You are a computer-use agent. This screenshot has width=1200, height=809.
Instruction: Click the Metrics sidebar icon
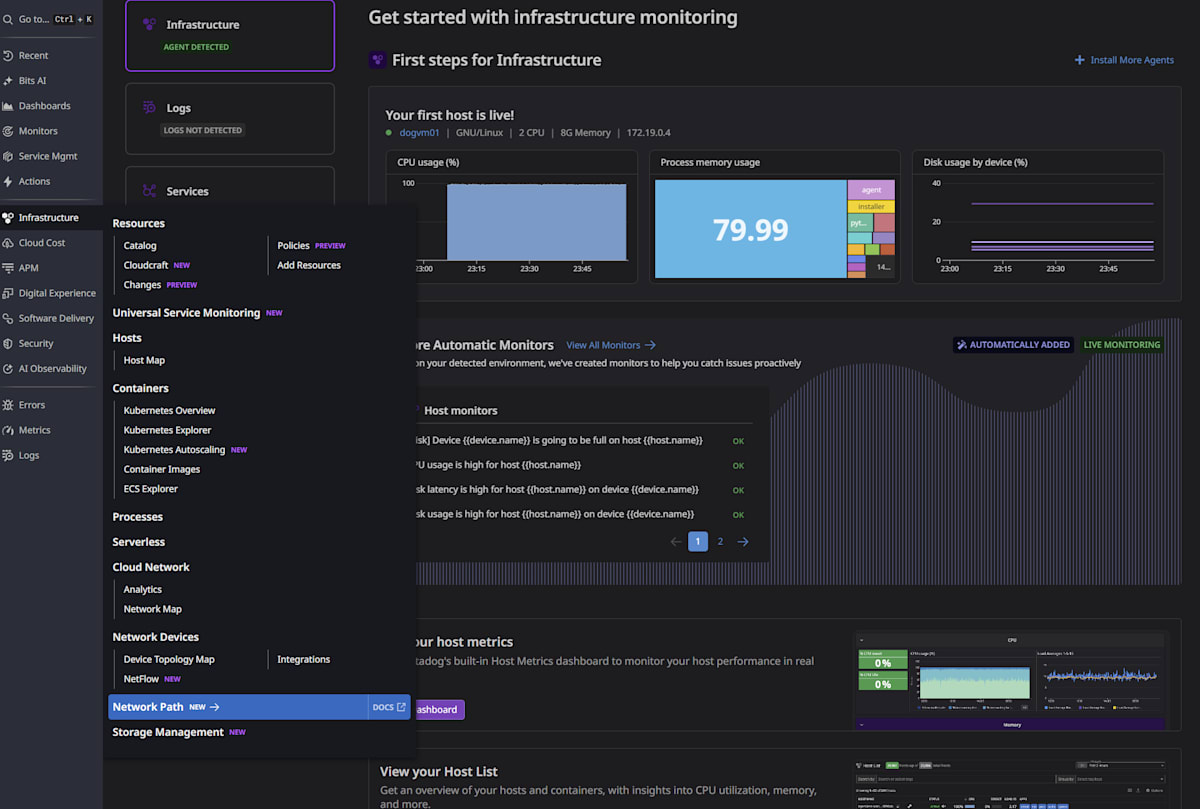pyautogui.click(x=8, y=430)
